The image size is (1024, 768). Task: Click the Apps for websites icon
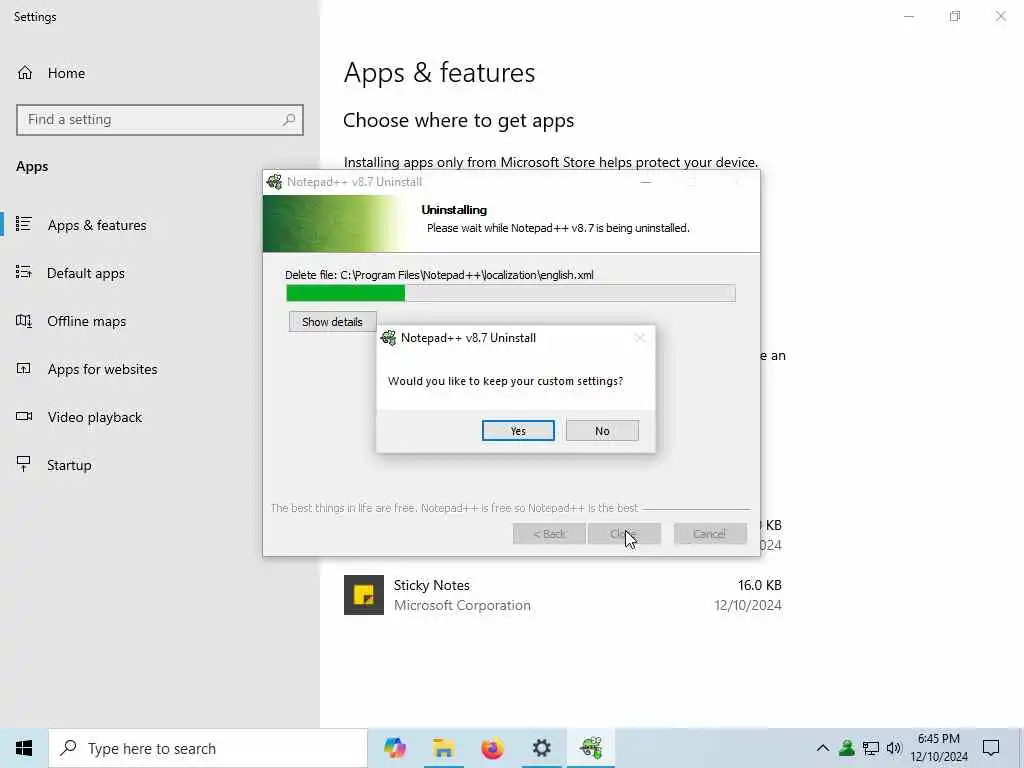coord(24,368)
